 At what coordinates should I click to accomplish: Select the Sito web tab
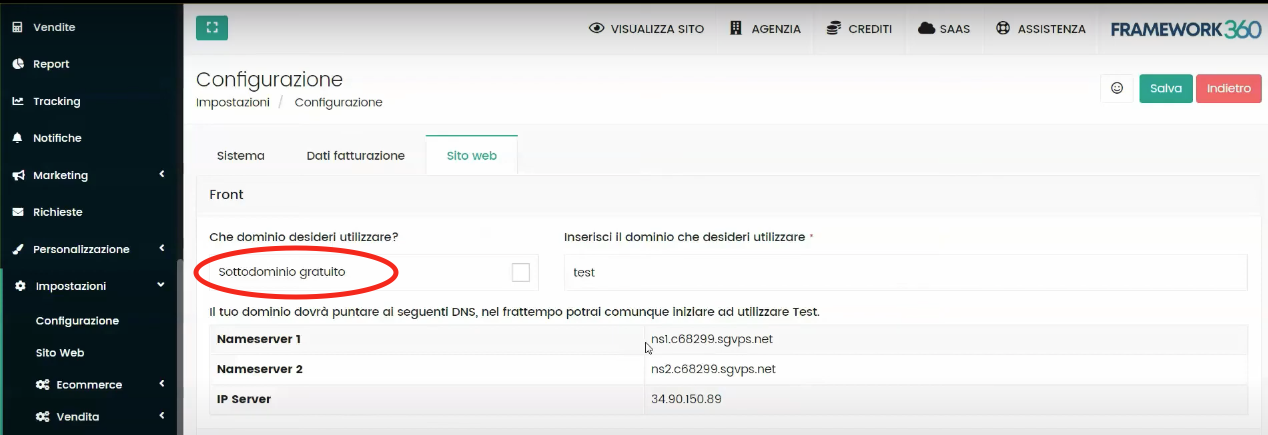point(472,155)
